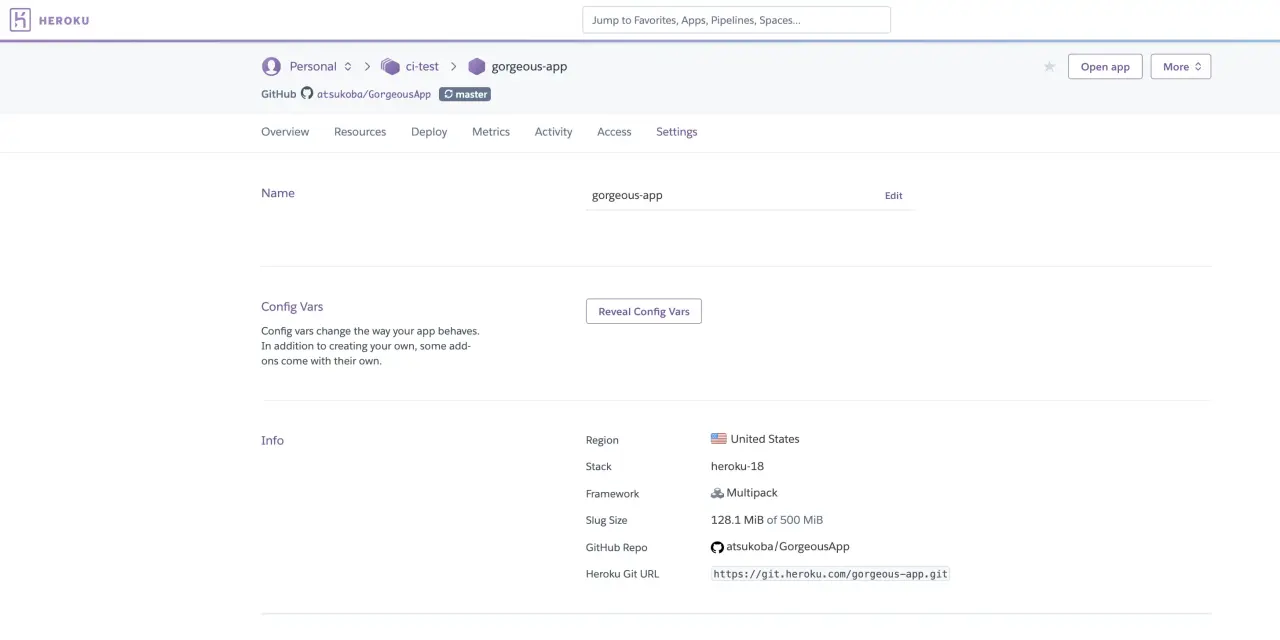The width and height of the screenshot is (1280, 640).
Task: View the Metrics tab
Action: [491, 132]
